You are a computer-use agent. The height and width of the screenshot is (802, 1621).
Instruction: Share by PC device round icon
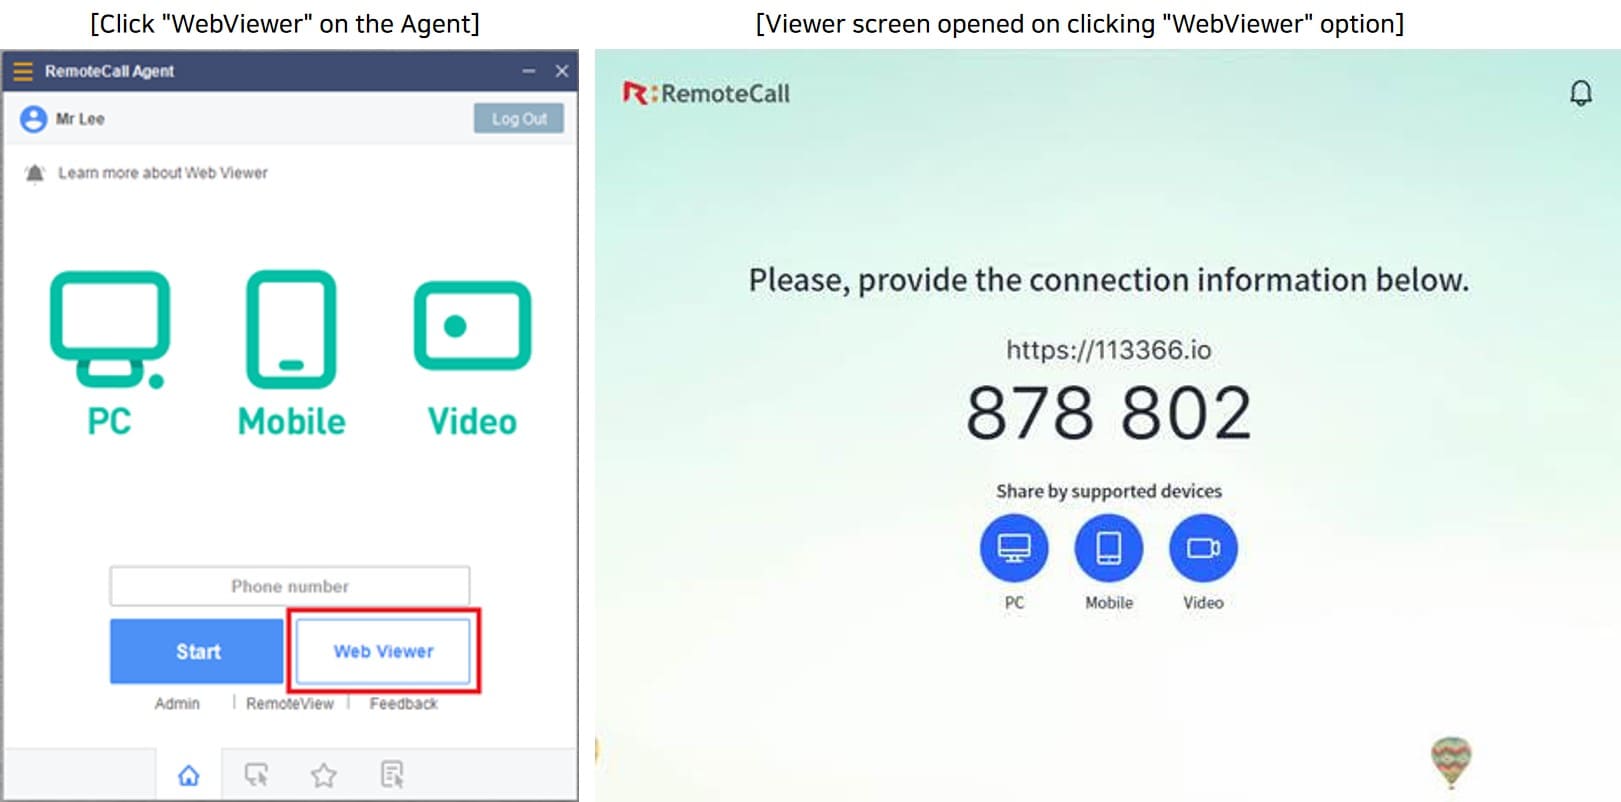pos(1014,548)
